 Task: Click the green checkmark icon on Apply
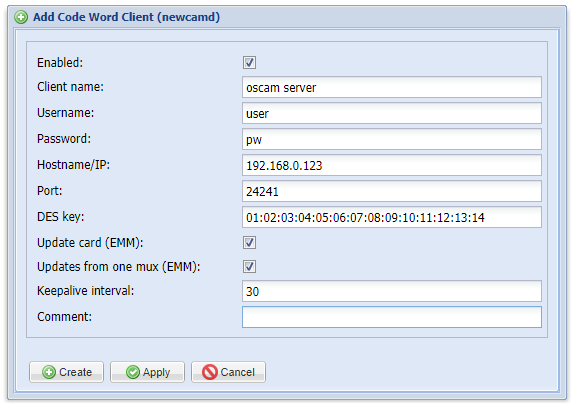point(132,372)
